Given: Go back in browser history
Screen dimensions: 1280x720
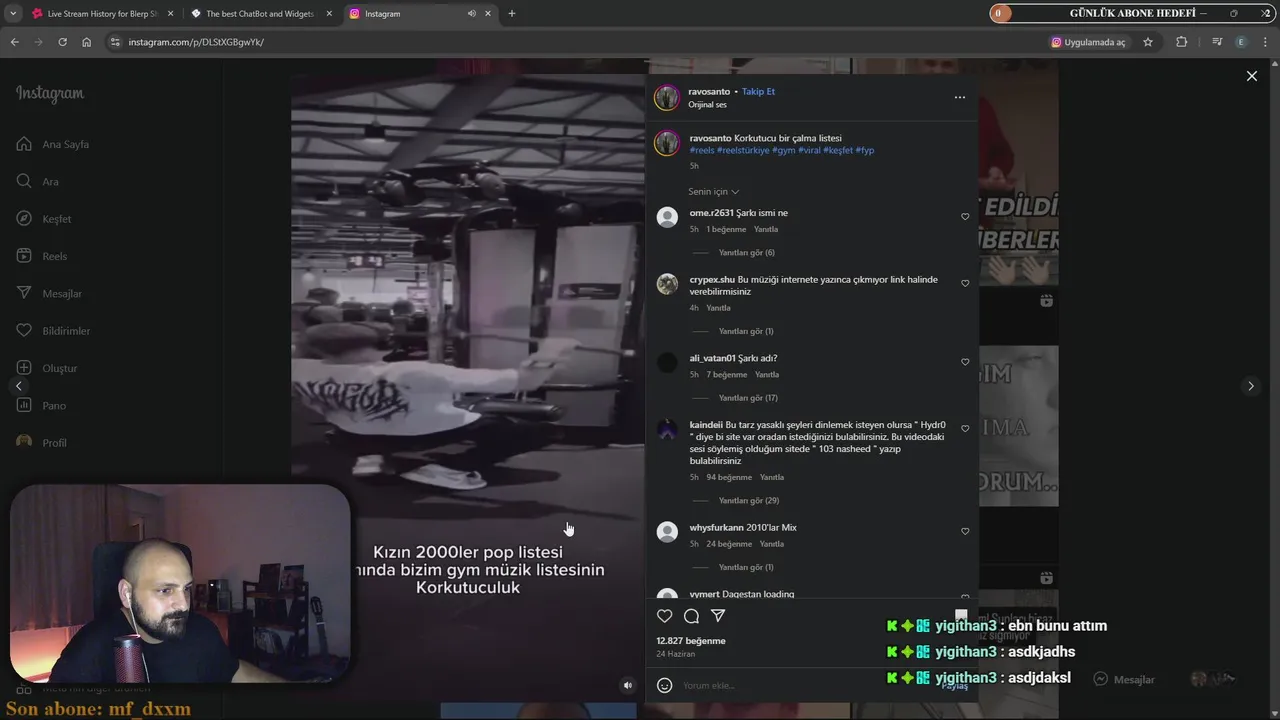Looking at the screenshot, I should click(x=14, y=42).
